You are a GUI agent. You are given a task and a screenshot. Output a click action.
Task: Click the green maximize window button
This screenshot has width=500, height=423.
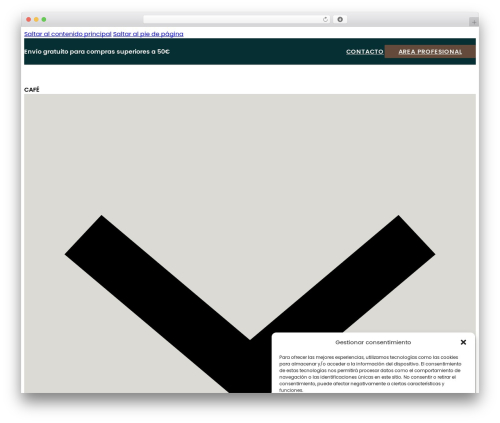pos(44,19)
